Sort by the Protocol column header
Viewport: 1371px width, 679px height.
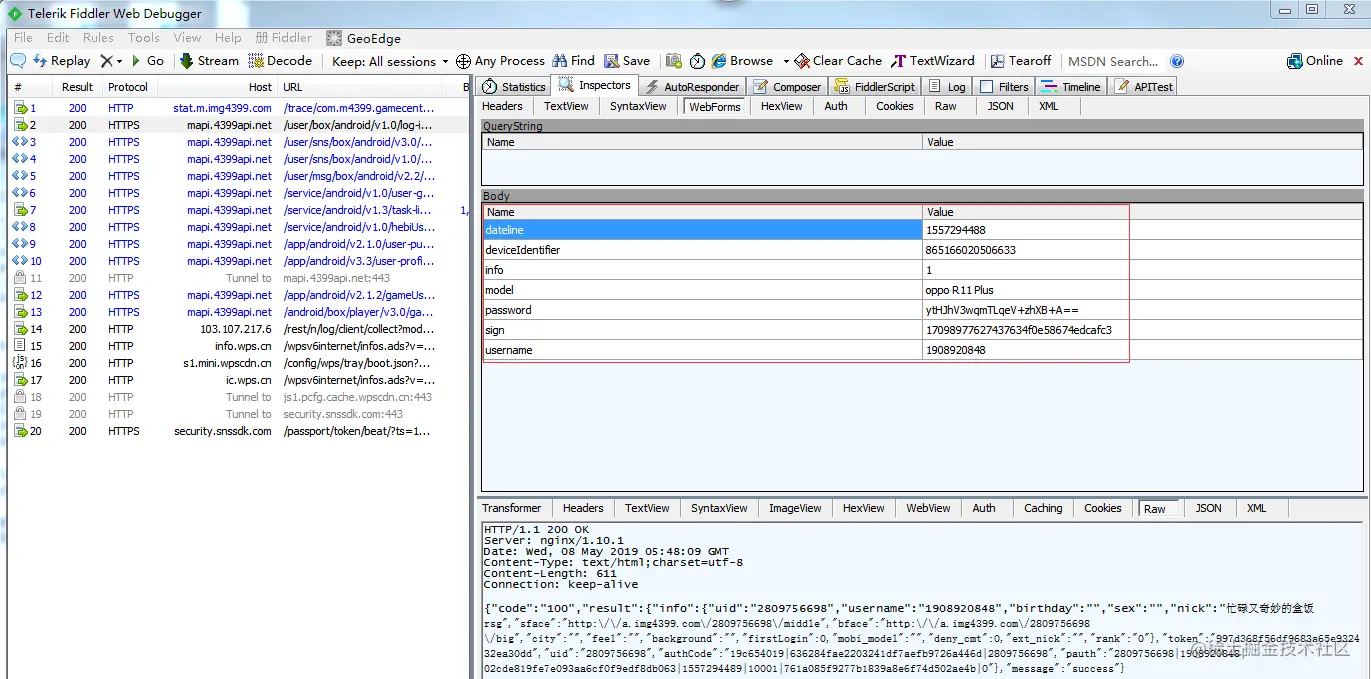(128, 87)
